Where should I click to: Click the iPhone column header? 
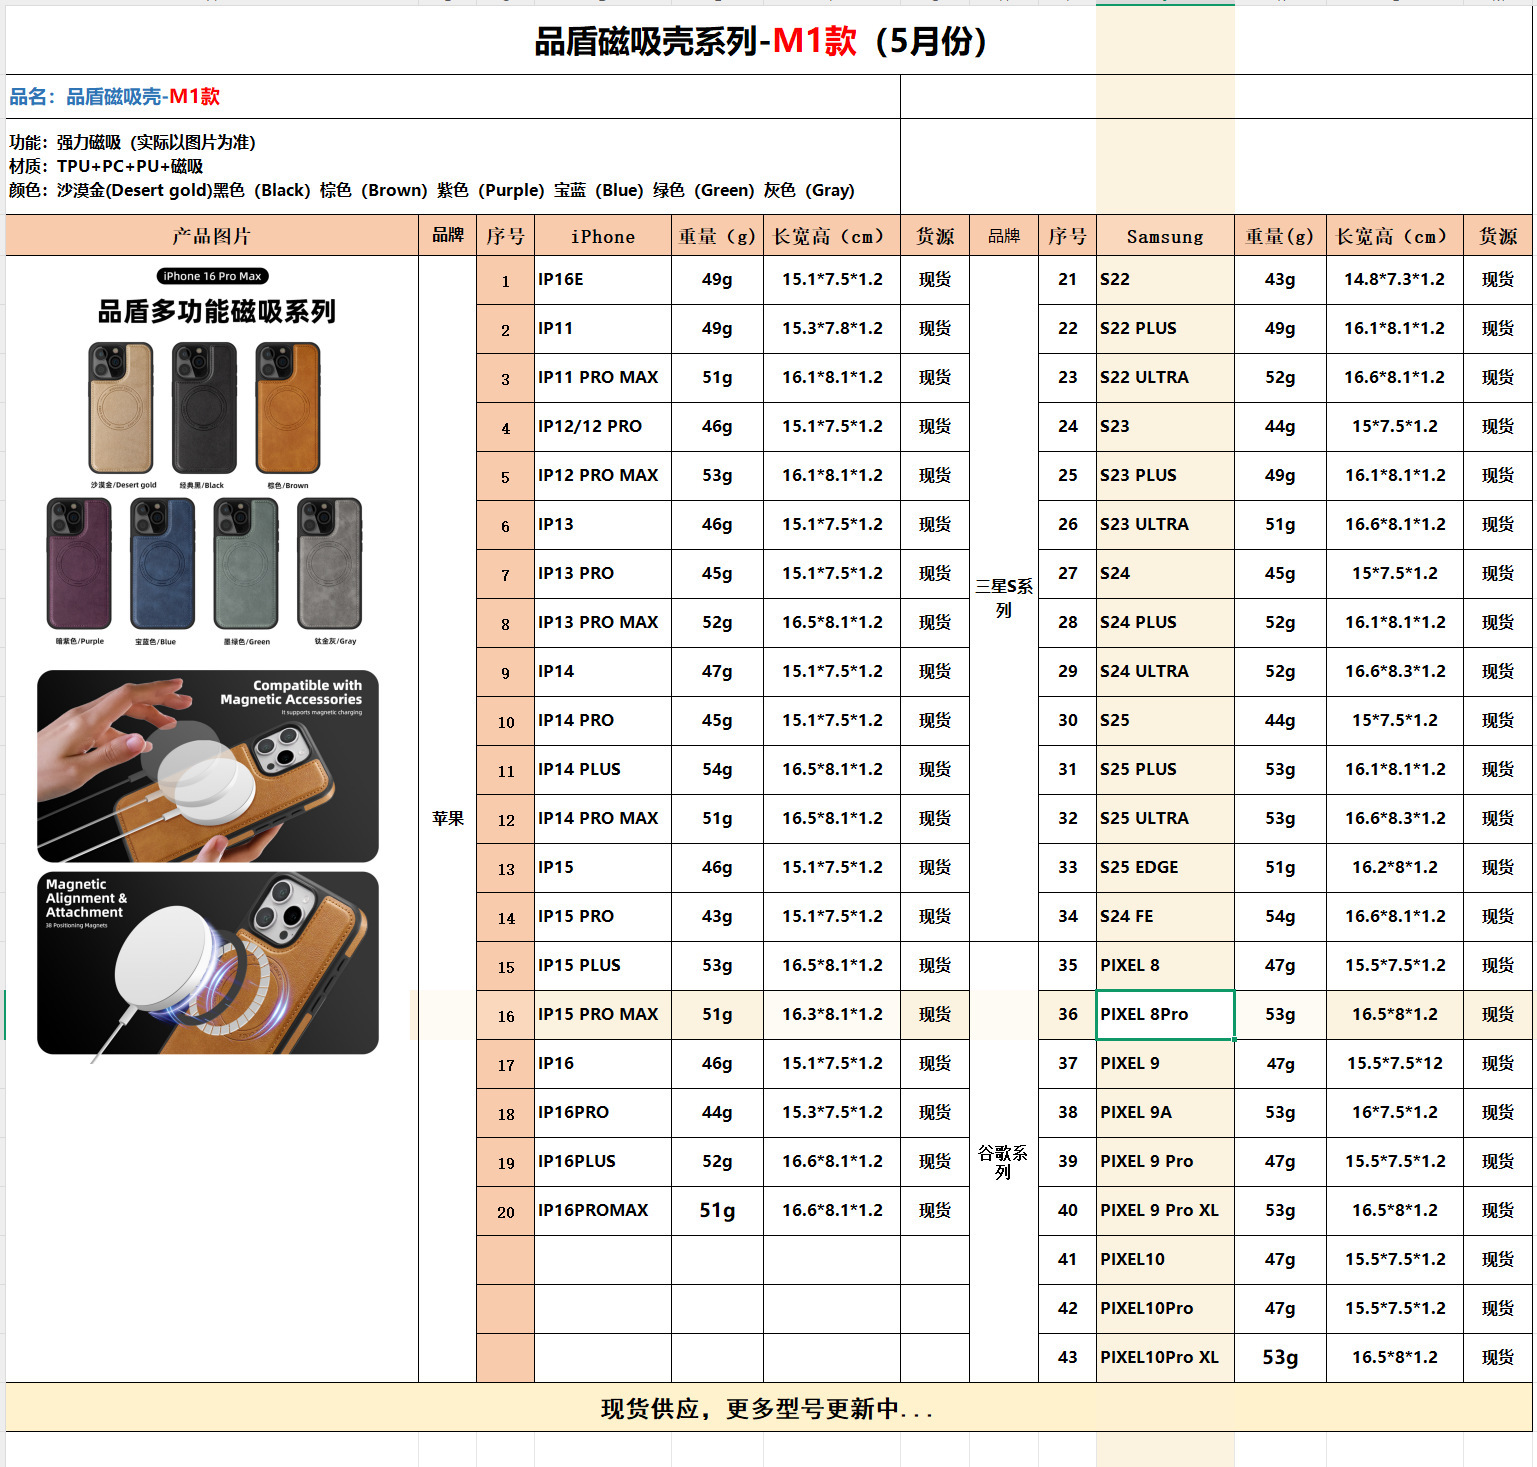pyautogui.click(x=603, y=236)
